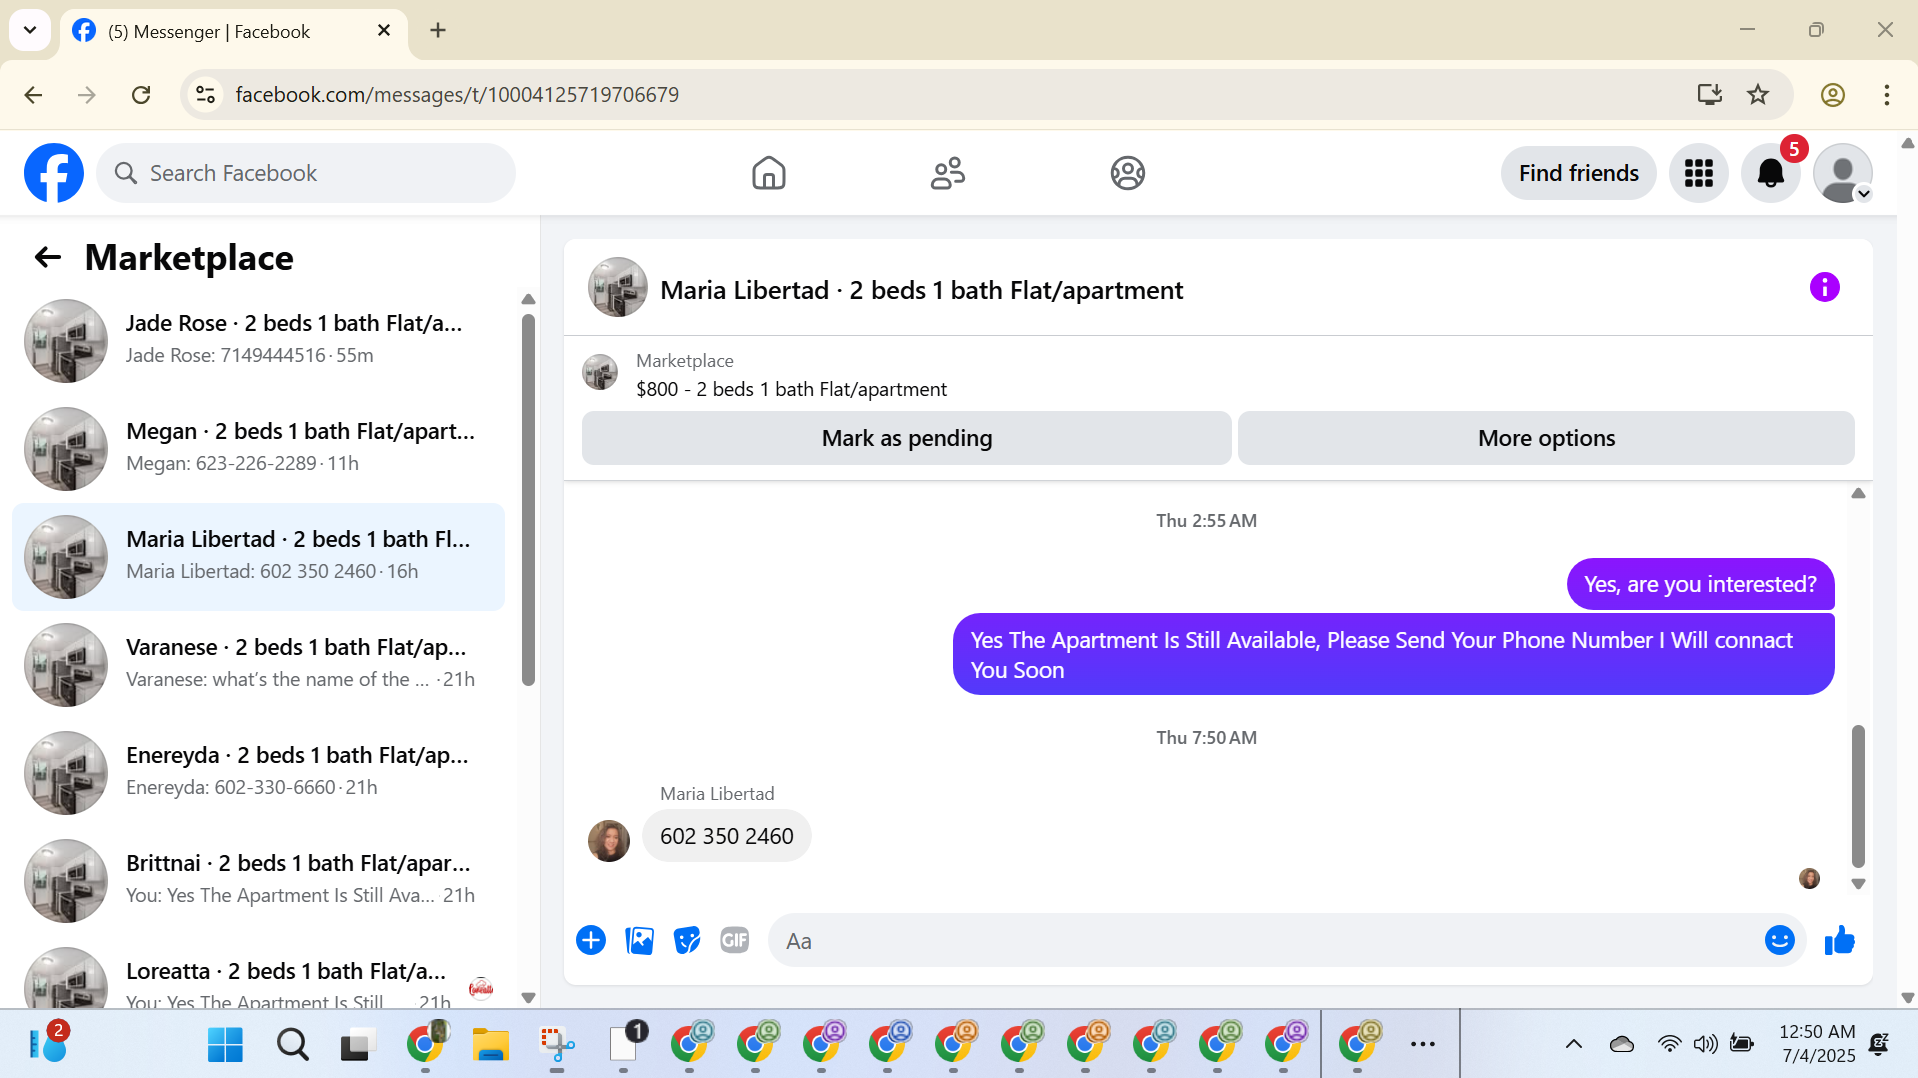Click the seen-by avatar indicator
This screenshot has height=1078, width=1918.
coord(1809,878)
